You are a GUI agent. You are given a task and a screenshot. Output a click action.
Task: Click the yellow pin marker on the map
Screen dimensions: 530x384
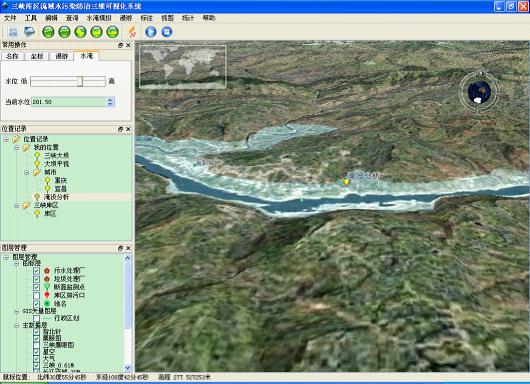[346, 182]
